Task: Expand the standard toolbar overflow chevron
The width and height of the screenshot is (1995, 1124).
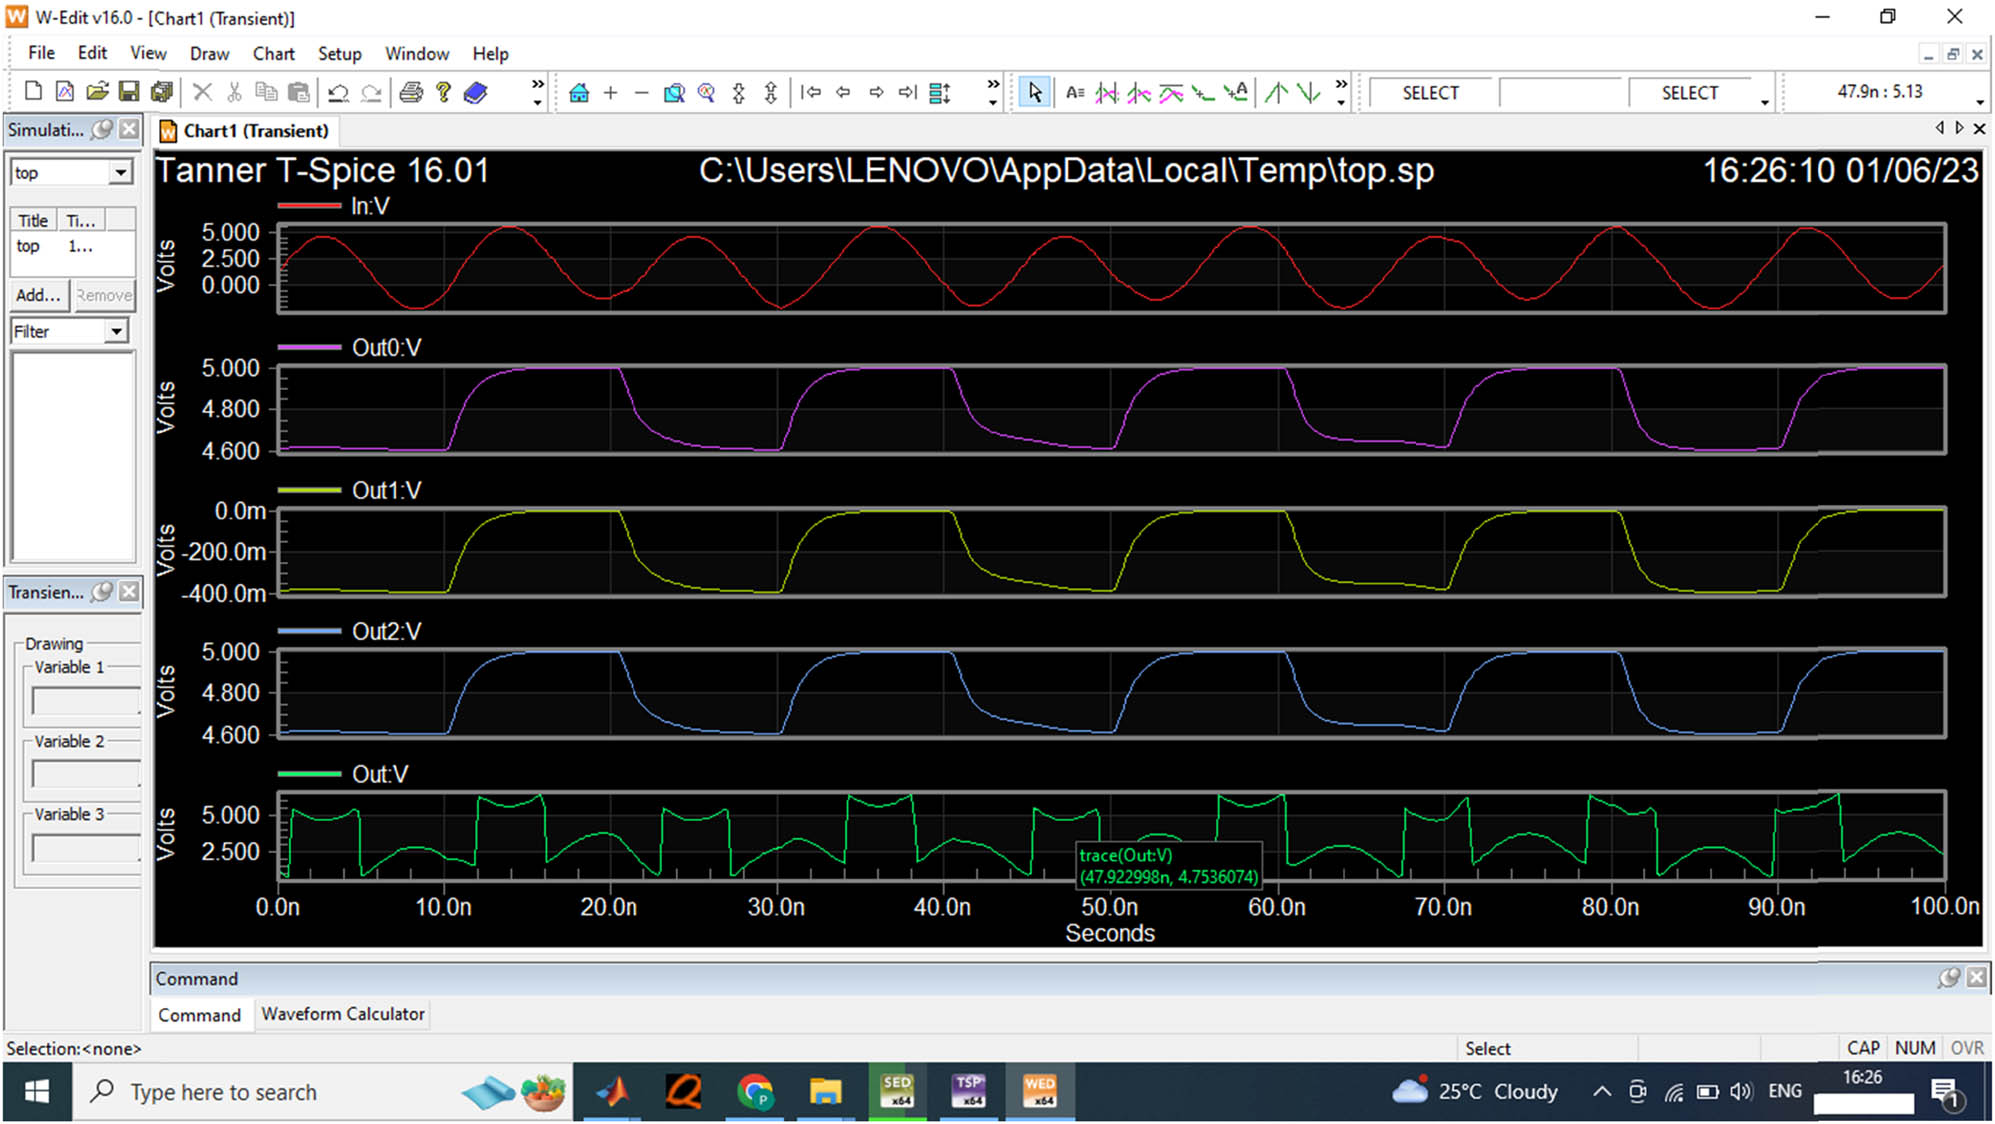Action: coord(538,84)
